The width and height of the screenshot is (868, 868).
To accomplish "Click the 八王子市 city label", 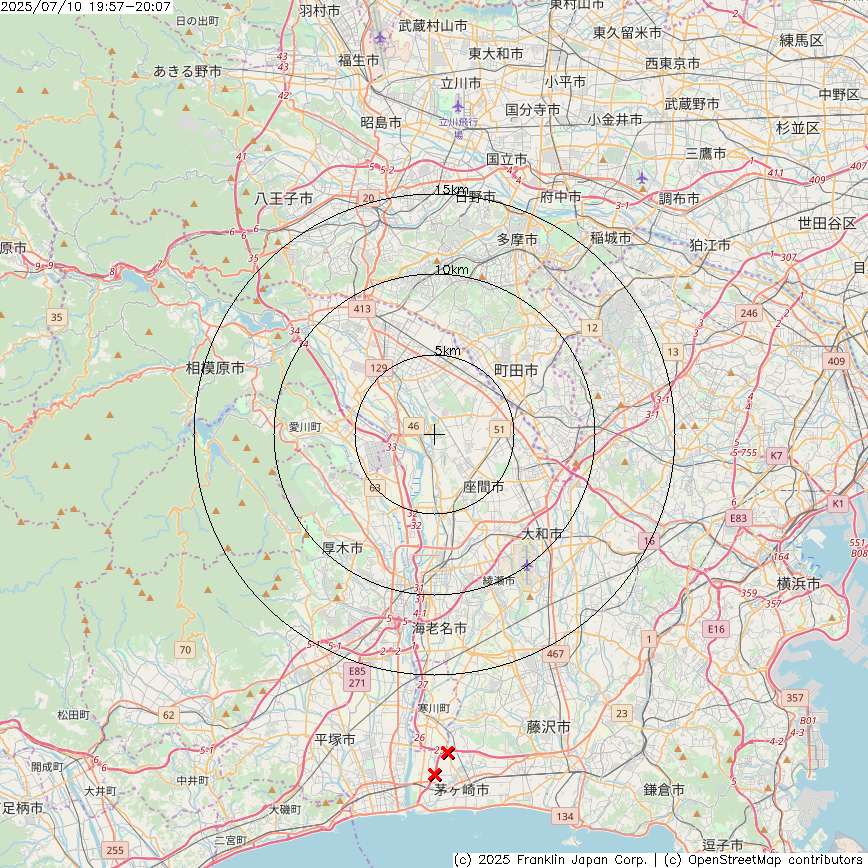I will pyautogui.click(x=284, y=198).
